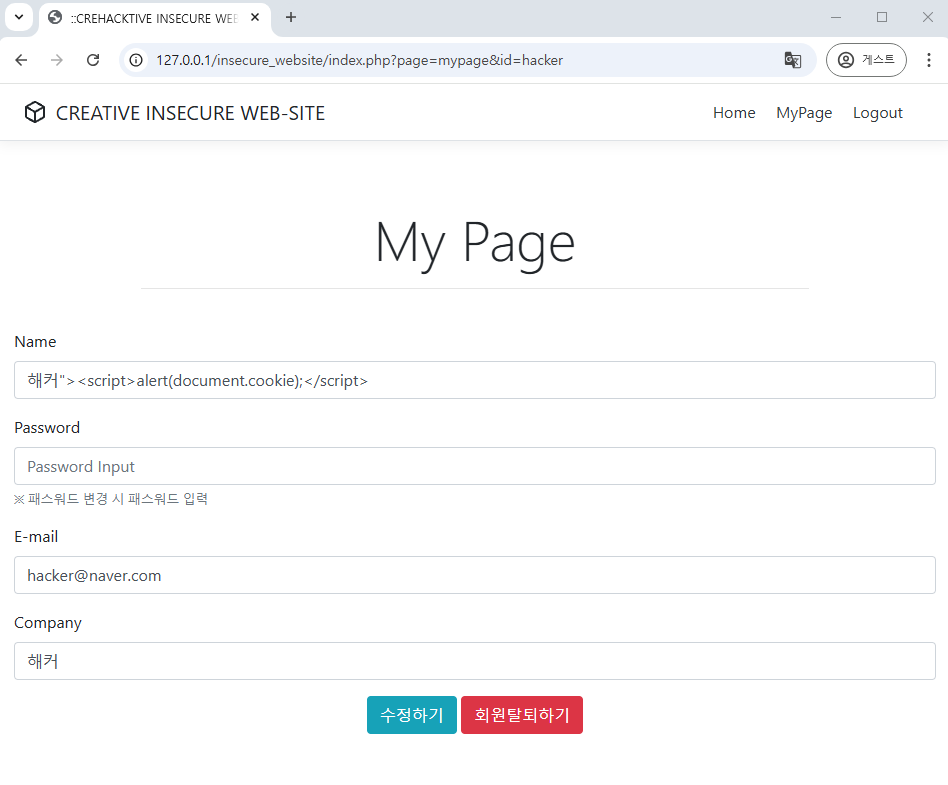Close the CREHACKTIVE INSECURE WEB tab
The image size is (948, 785).
(255, 18)
